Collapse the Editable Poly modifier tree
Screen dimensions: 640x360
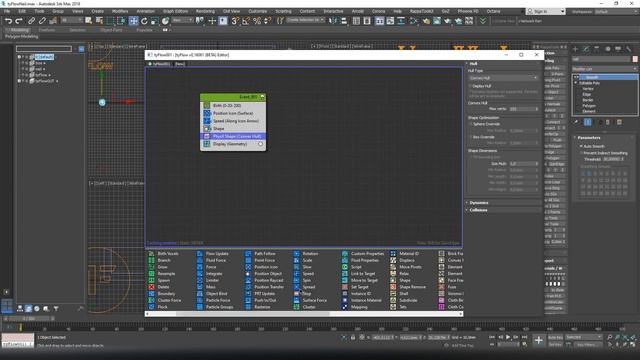tap(576, 83)
